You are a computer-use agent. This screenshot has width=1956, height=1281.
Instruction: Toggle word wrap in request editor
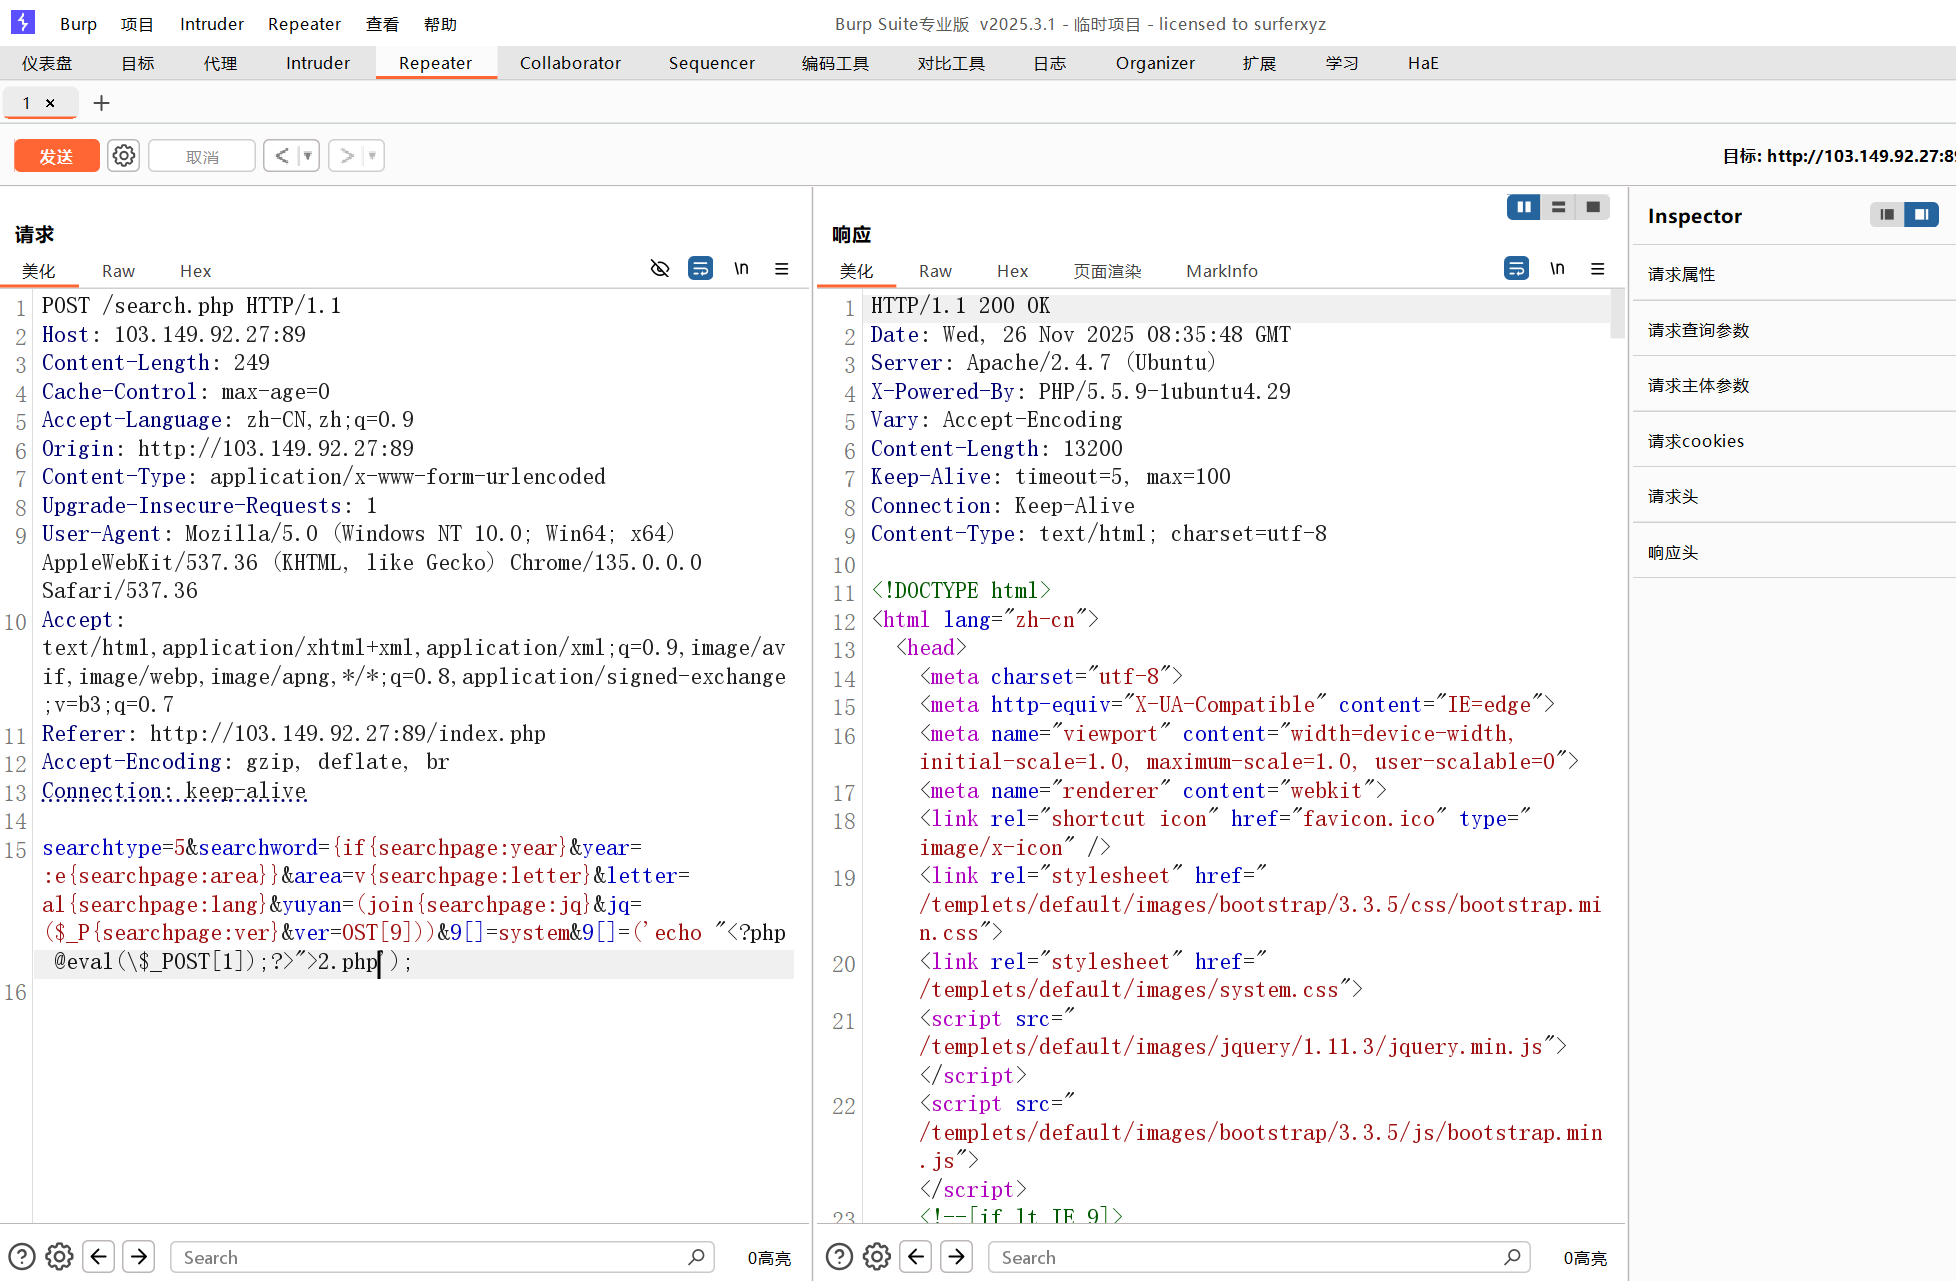point(700,268)
